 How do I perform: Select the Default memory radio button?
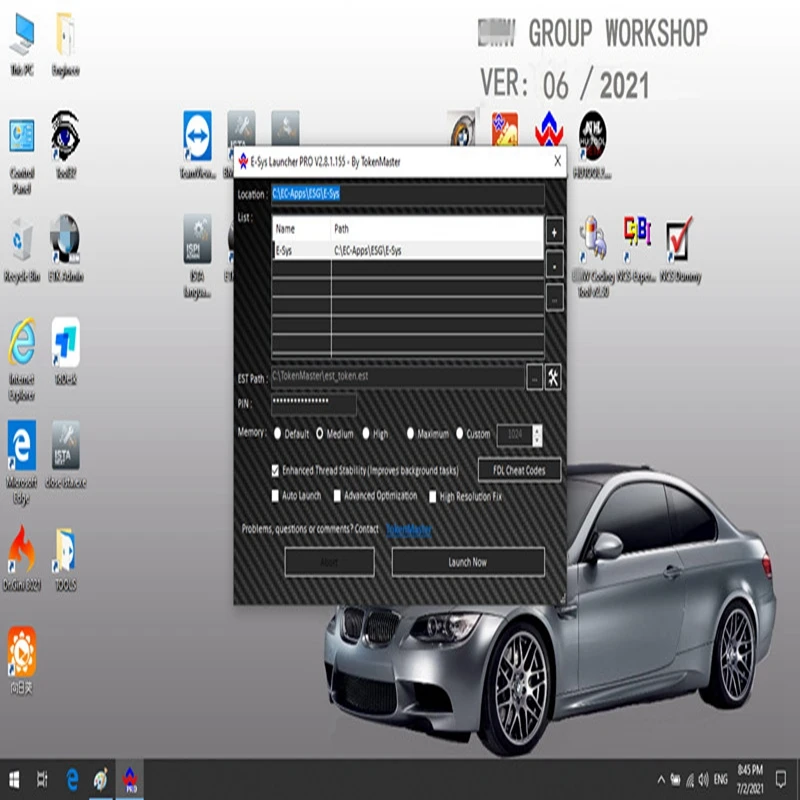click(277, 434)
